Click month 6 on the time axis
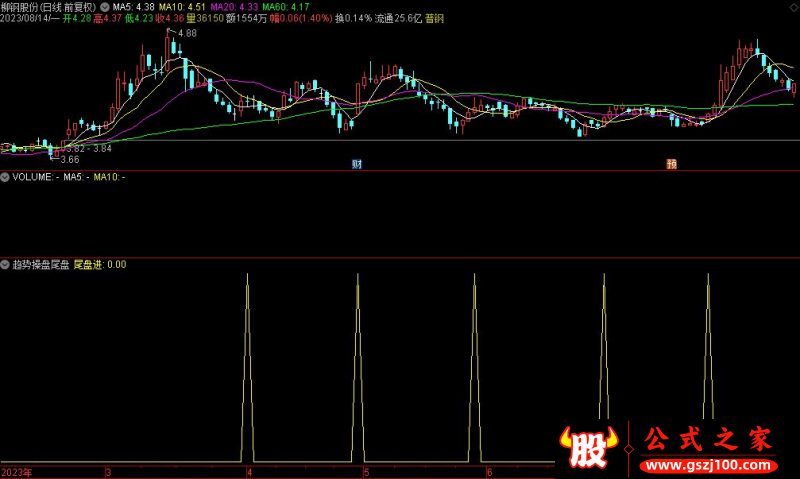This screenshot has width=800, height=479. [489, 472]
